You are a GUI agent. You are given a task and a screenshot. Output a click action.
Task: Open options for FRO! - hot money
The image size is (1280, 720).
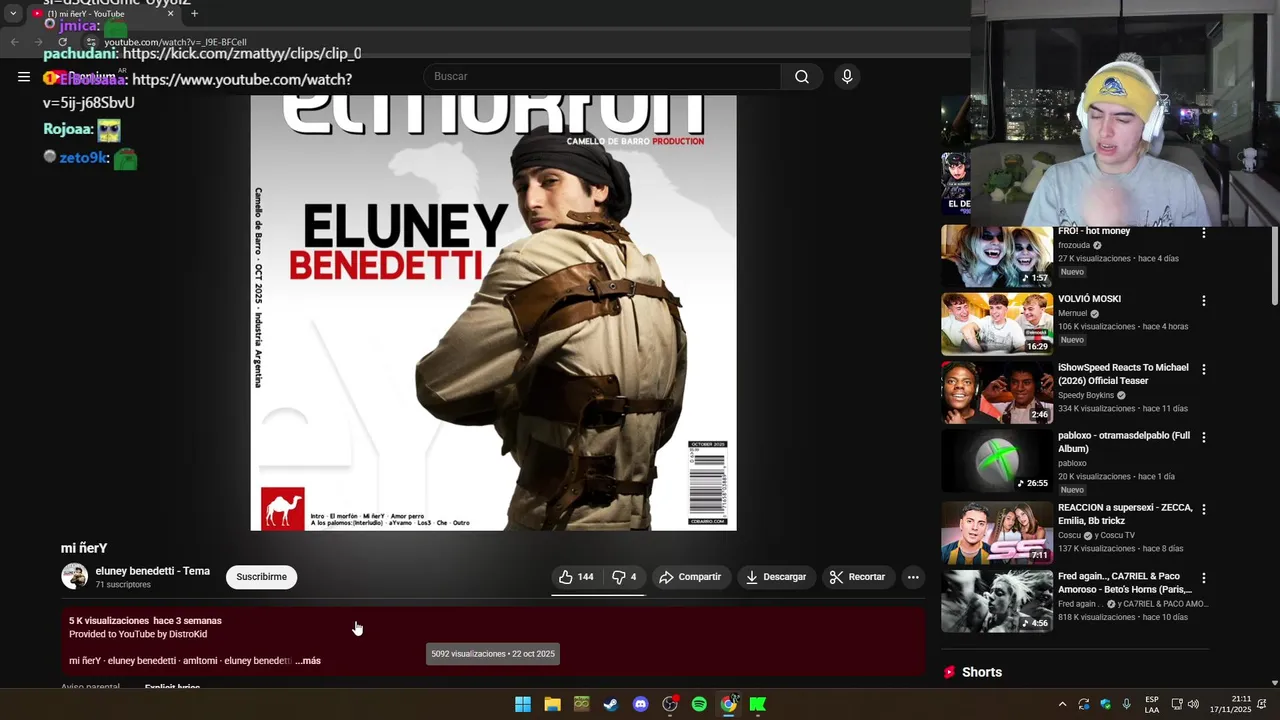pos(1203,232)
